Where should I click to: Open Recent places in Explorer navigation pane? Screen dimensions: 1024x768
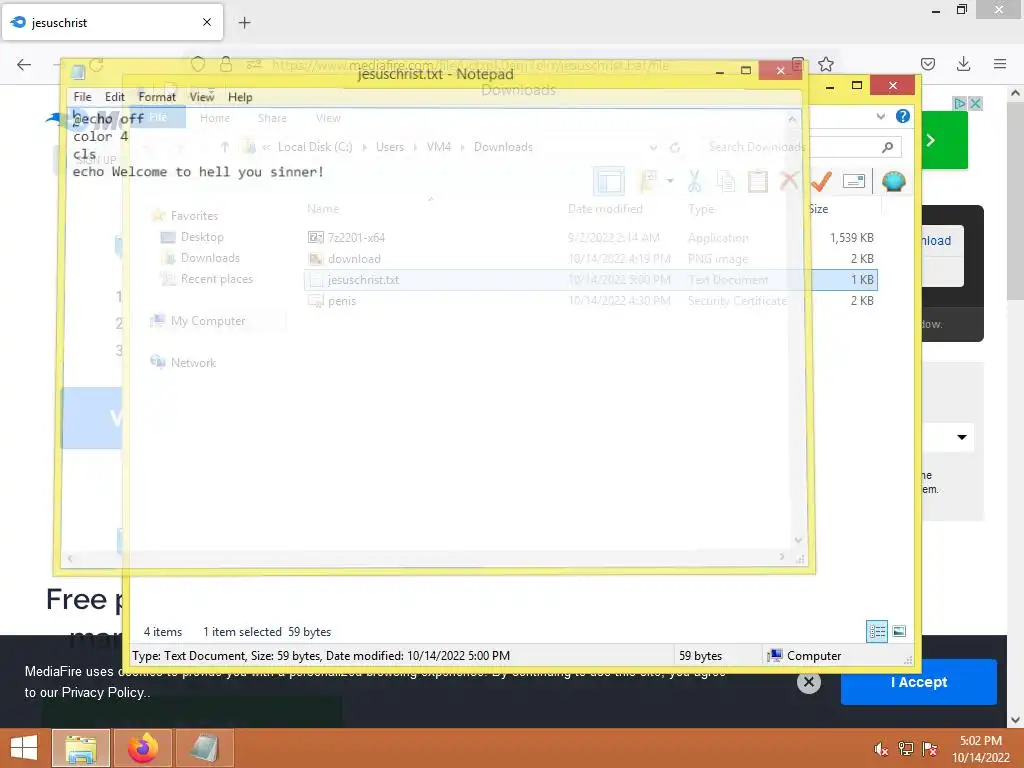[216, 279]
